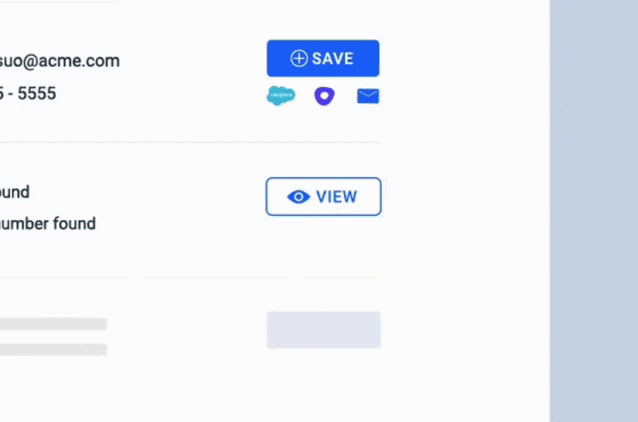This screenshot has height=422, width=638.
Task: Toggle the eye icon in VIEW button
Action: (x=299, y=197)
